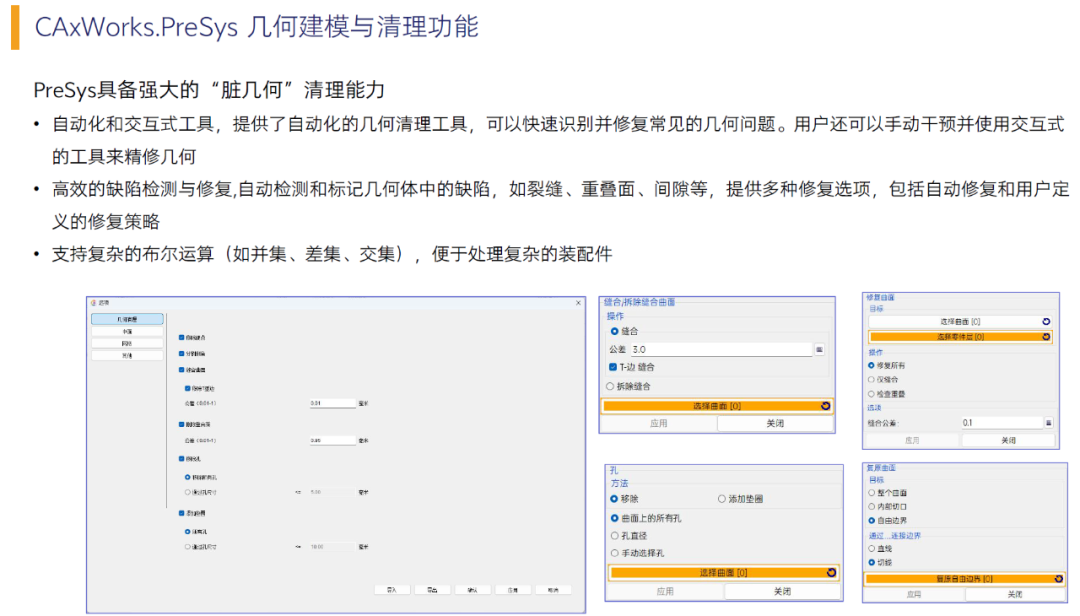Toggle the checkbox directly above the 0.05 field
Image resolution: width=1080 pixels, height=616 pixels.
click(x=182, y=424)
